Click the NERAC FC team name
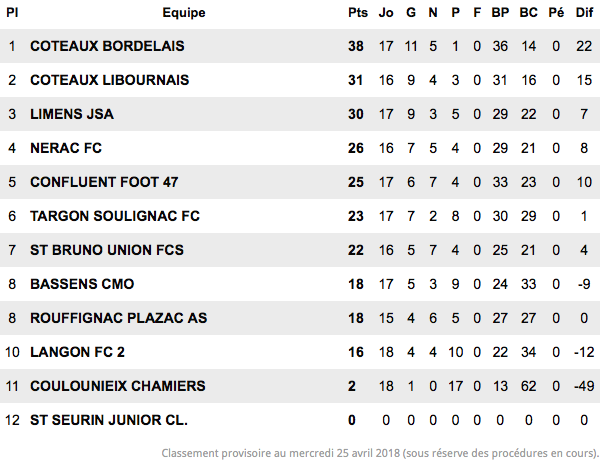This screenshot has width=601, height=465. pos(66,148)
